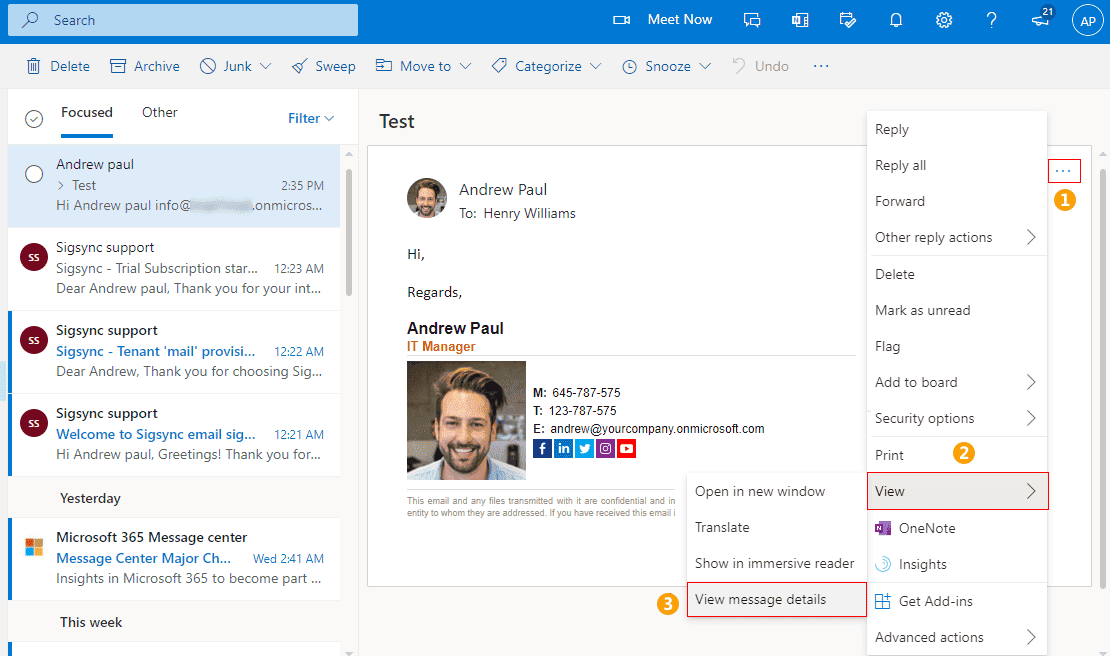
Task: Click the Twitter icon in signature
Action: [x=584, y=448]
